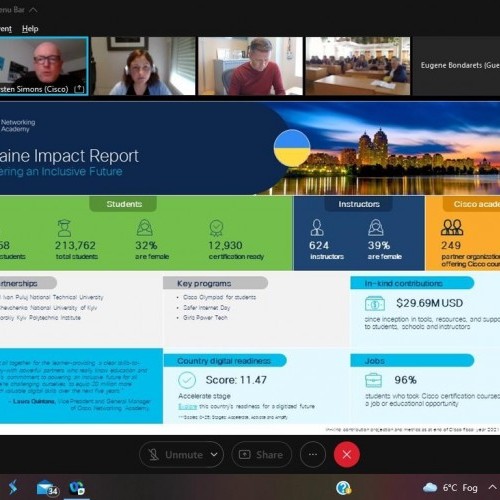Expand the system tray hidden icons chevron
Viewport: 500px width, 500px height.
click(x=493, y=487)
